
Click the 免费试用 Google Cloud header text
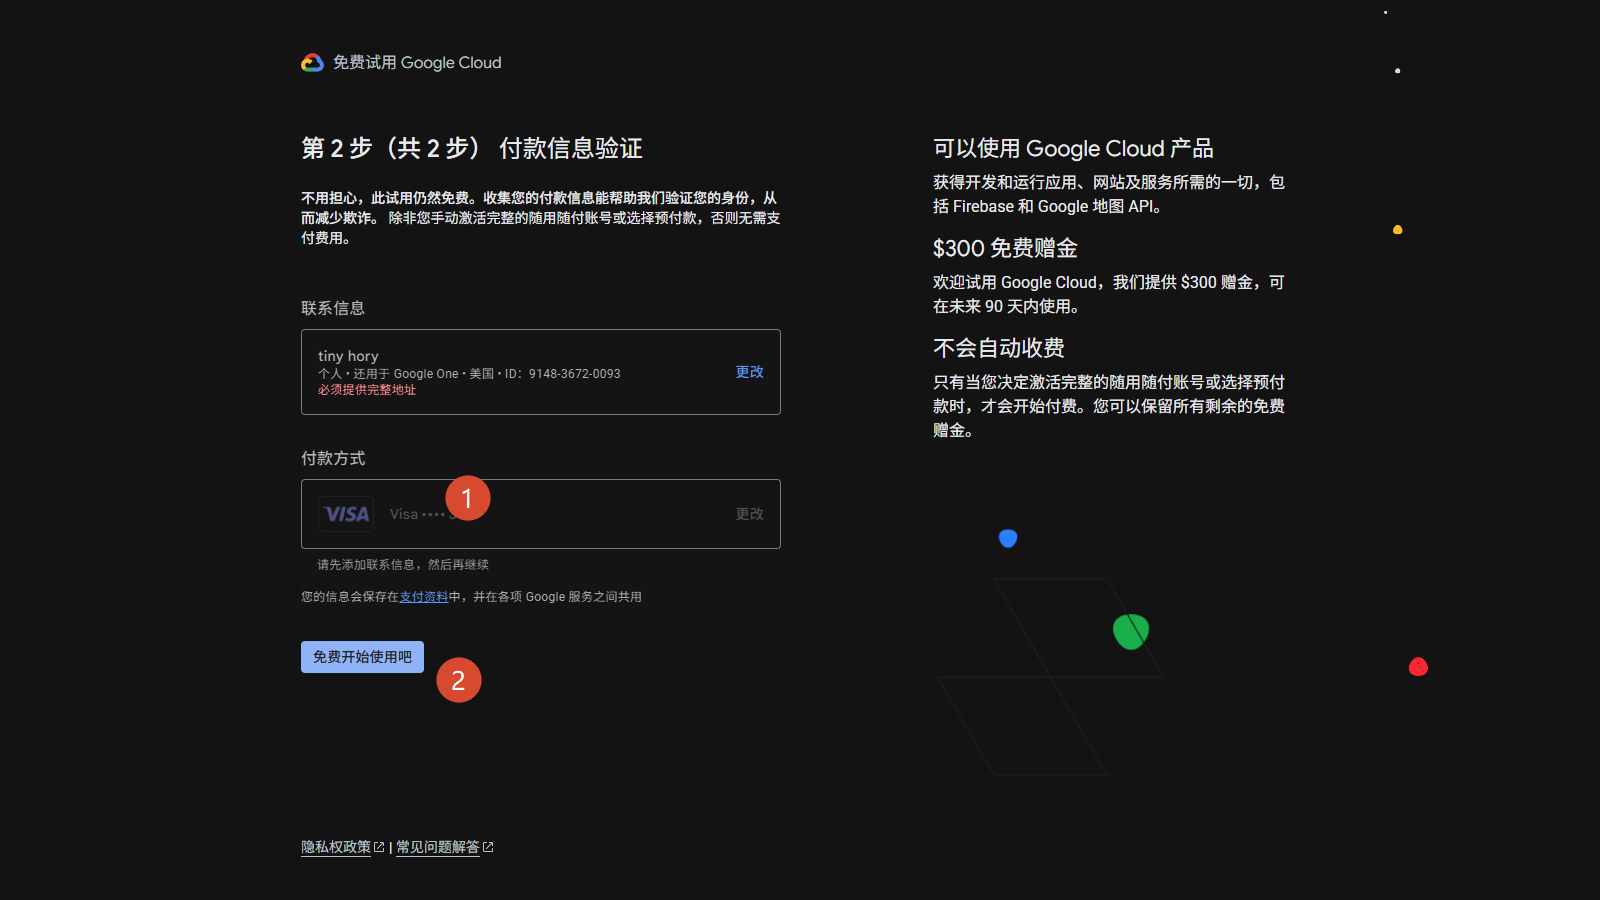click(417, 63)
